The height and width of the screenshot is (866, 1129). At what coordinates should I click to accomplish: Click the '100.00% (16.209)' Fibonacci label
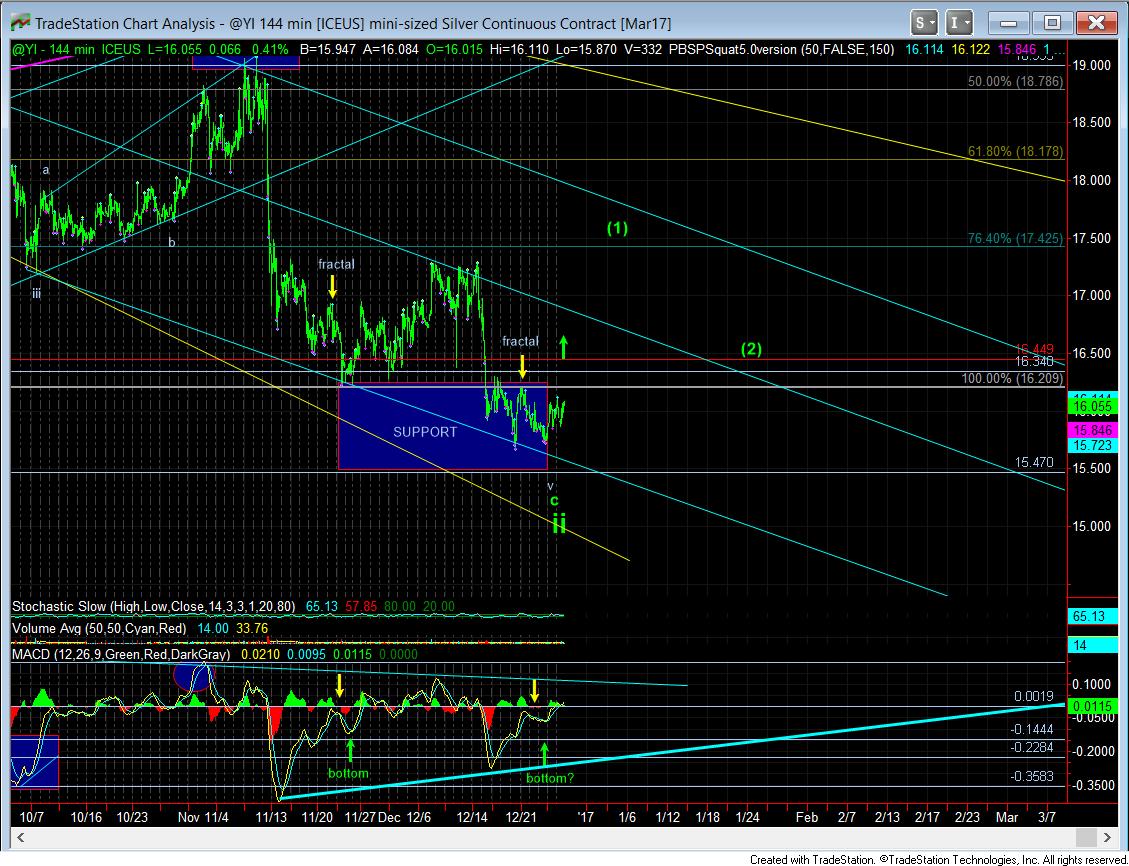pos(1012,378)
